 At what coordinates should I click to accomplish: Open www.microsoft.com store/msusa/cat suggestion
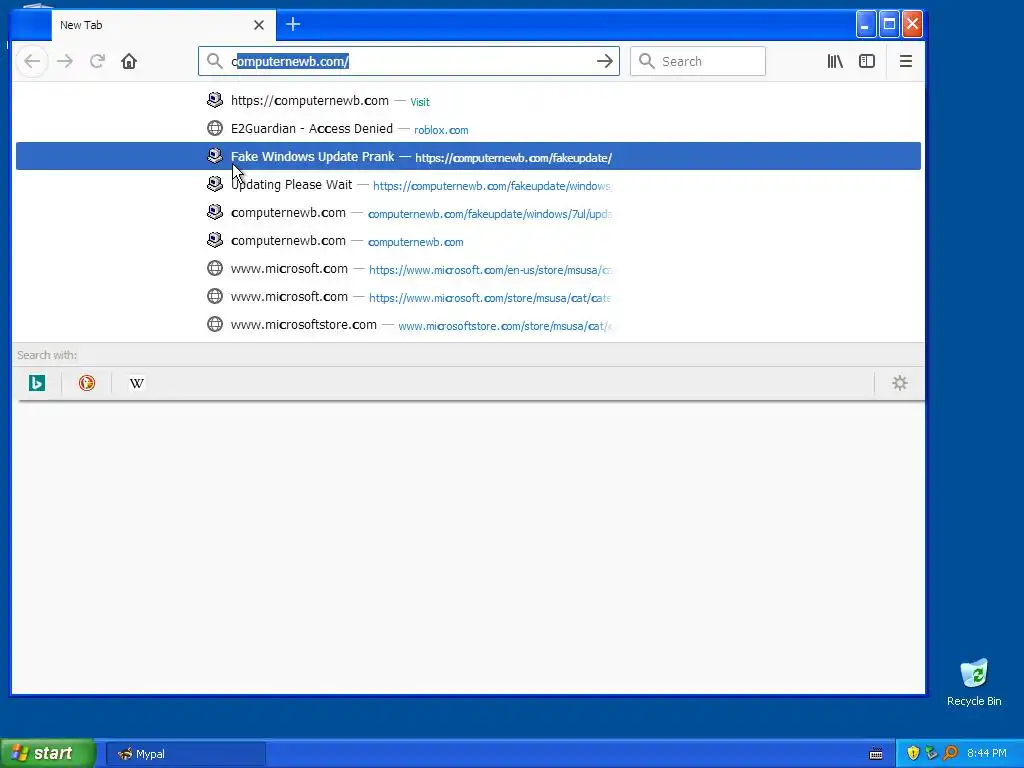tap(468, 297)
